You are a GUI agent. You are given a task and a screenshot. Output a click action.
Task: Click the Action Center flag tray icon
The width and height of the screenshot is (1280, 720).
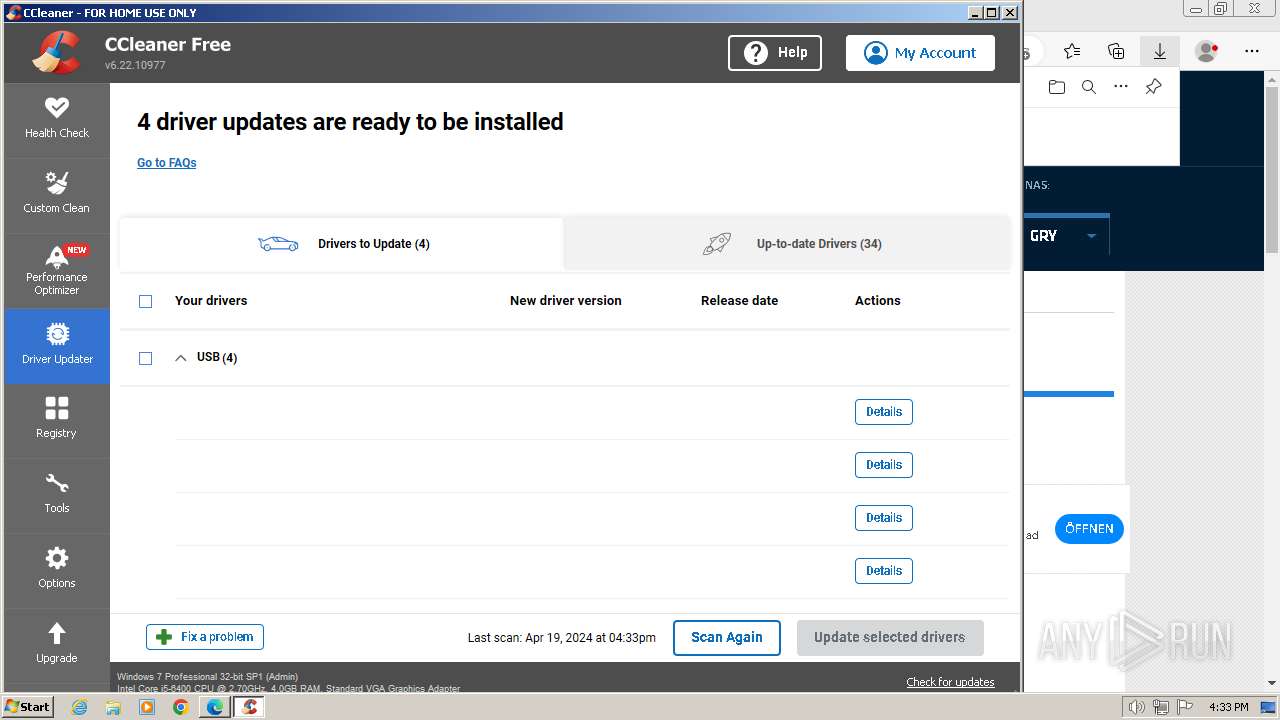[x=1185, y=707]
